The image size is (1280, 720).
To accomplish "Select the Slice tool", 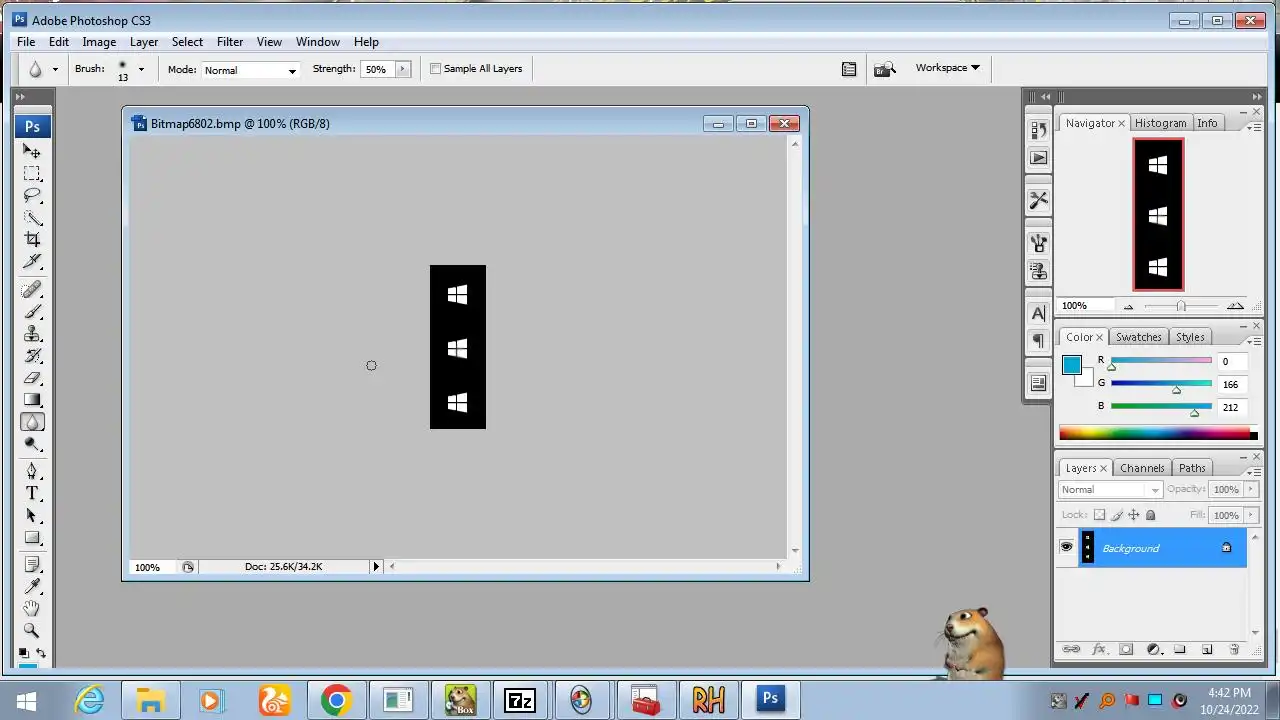I will click(32, 261).
